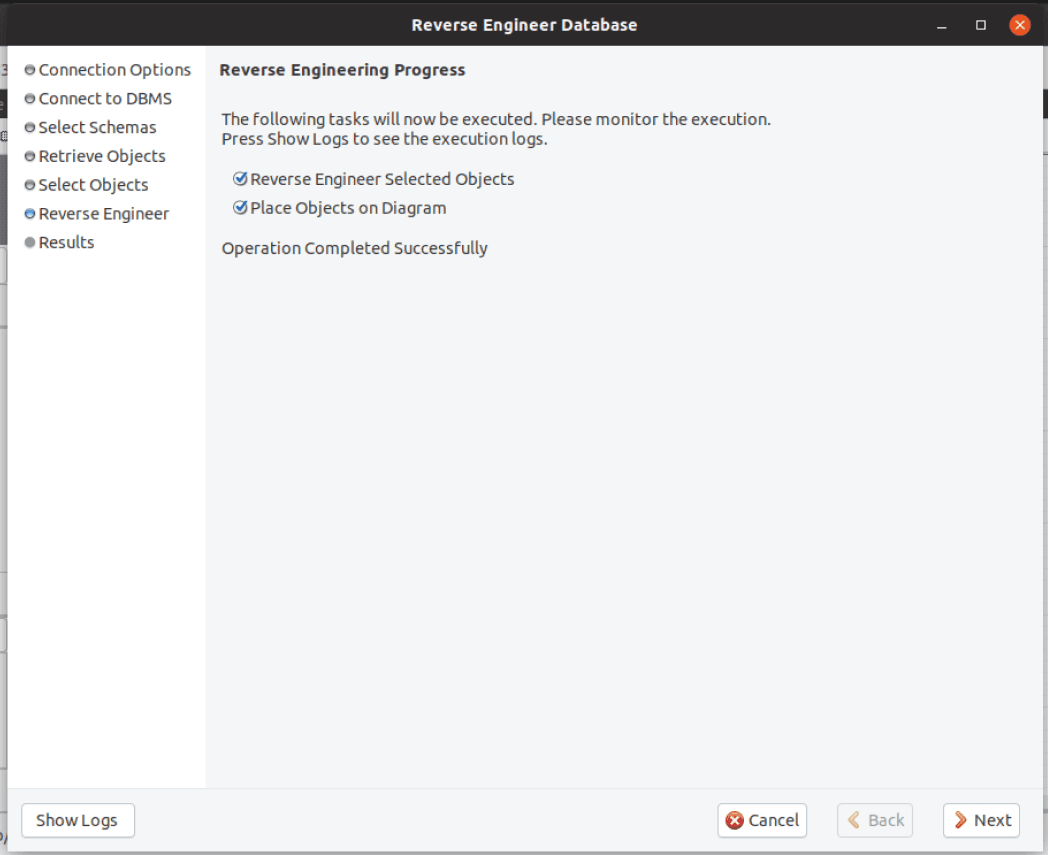Viewport: 1048px width, 855px height.
Task: Click the Connection Options step bullet icon
Action: click(x=30, y=70)
